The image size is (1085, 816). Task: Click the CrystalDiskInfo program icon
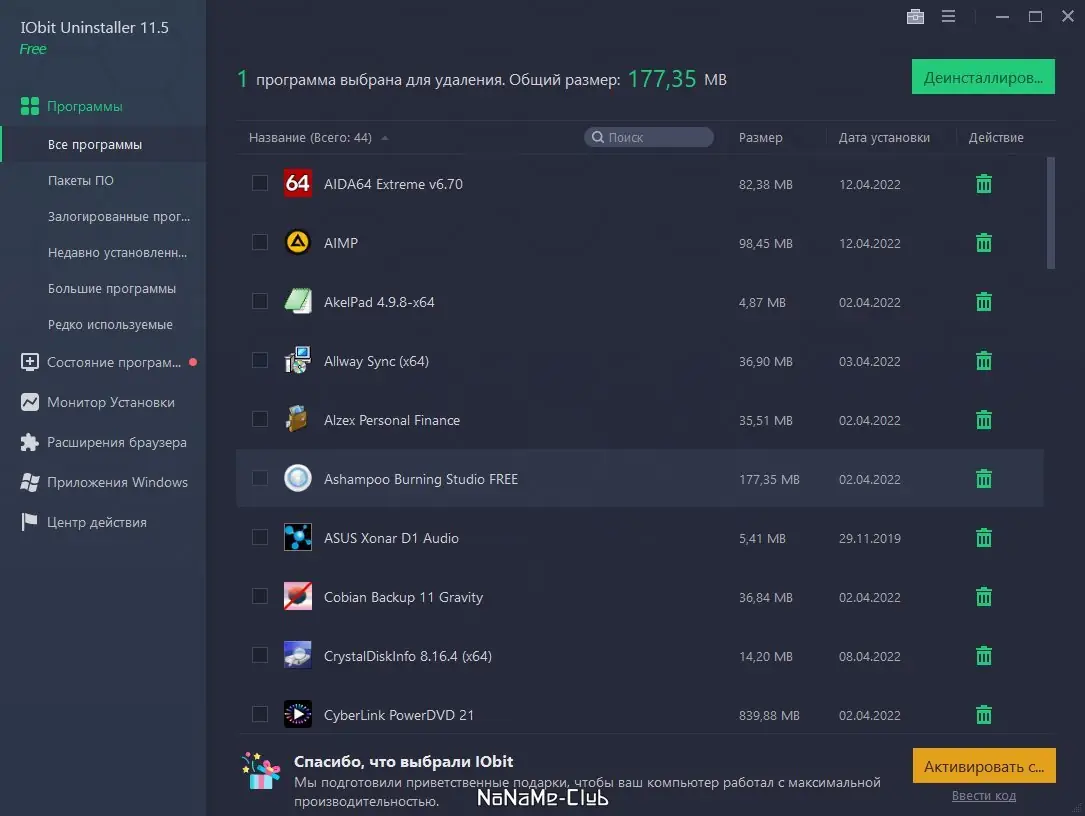[298, 655]
